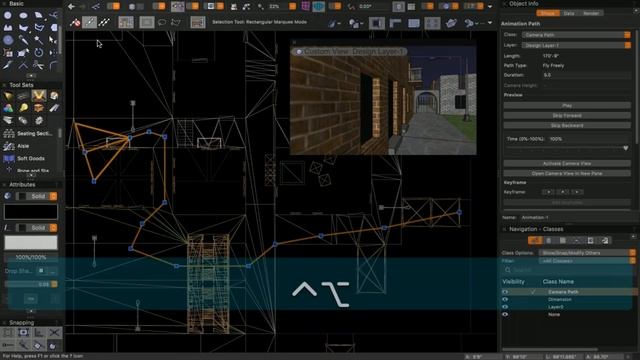
Task: Click Activate Camera View button
Action: [567, 163]
